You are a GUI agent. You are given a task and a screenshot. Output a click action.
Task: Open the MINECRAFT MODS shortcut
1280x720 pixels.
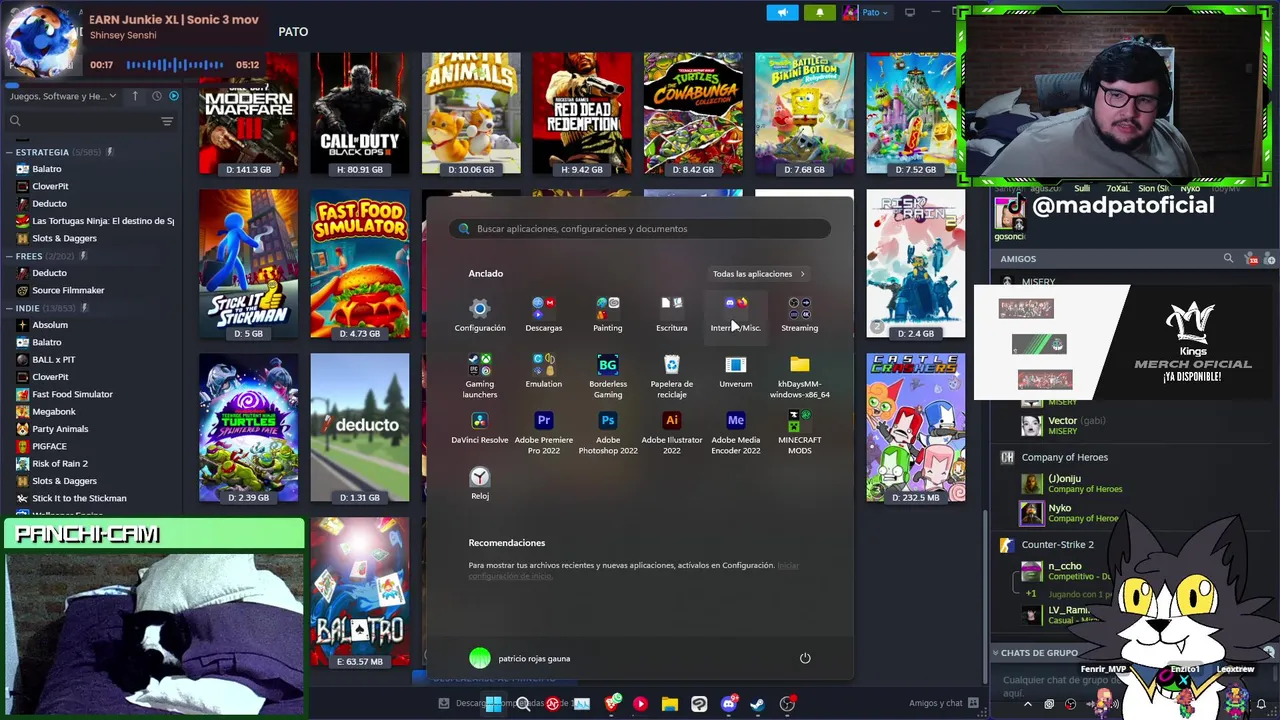click(799, 432)
